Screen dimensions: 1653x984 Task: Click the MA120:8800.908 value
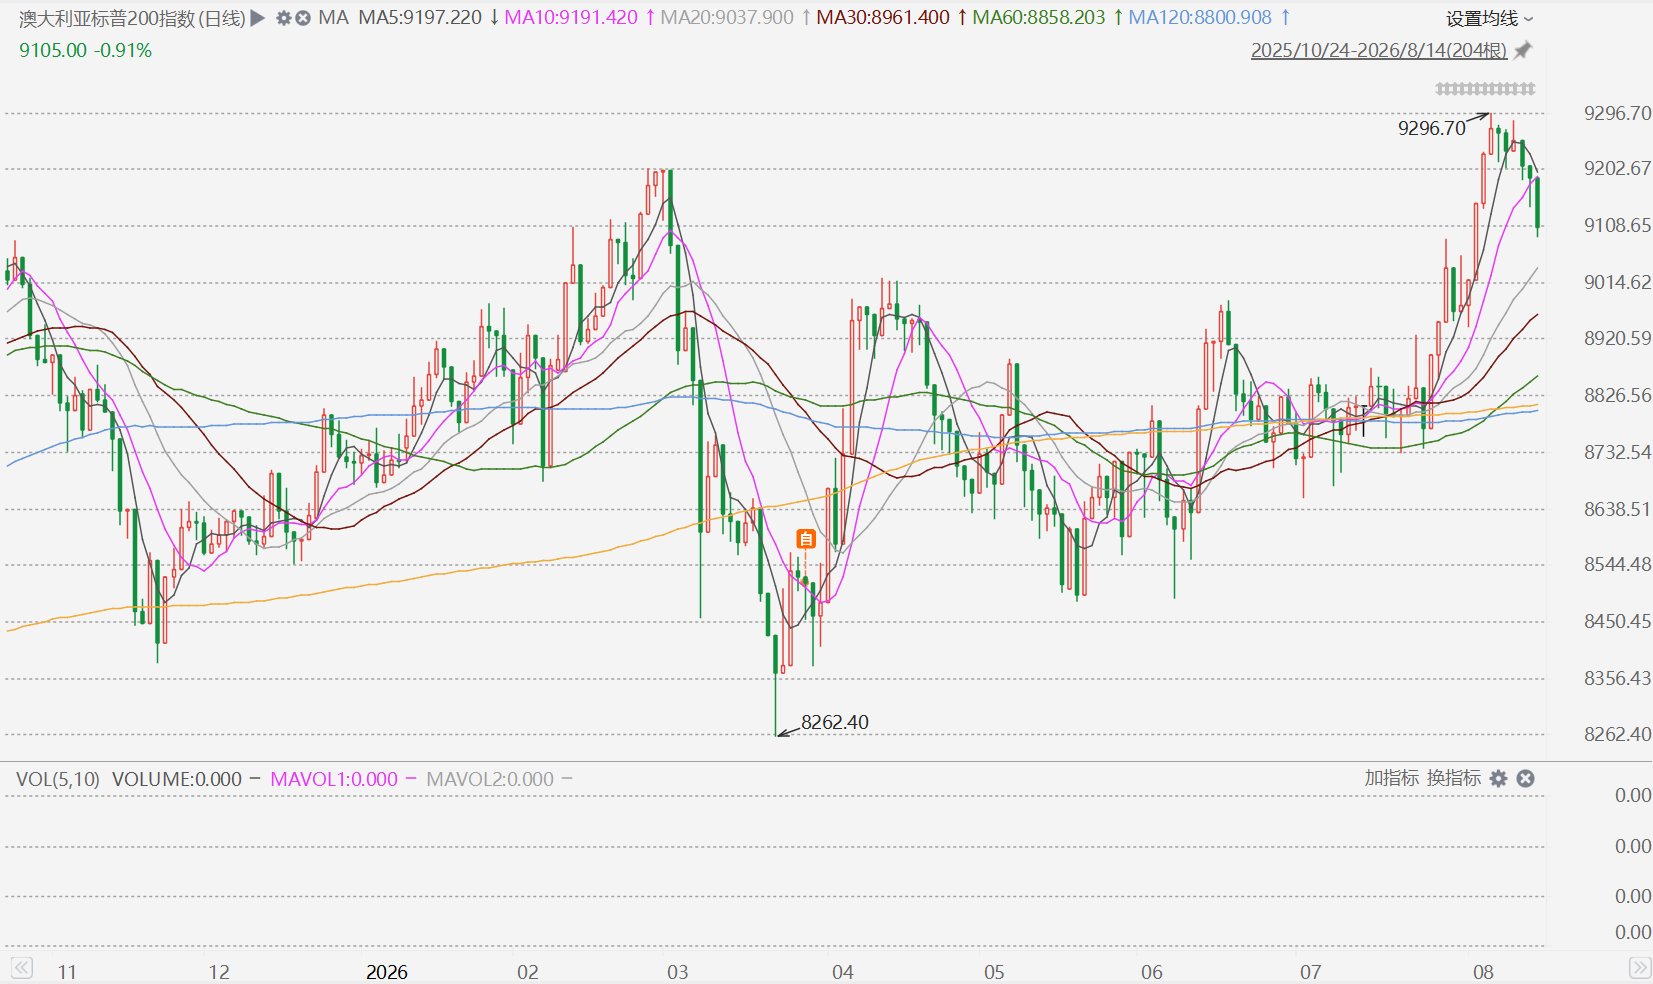coord(1200,18)
